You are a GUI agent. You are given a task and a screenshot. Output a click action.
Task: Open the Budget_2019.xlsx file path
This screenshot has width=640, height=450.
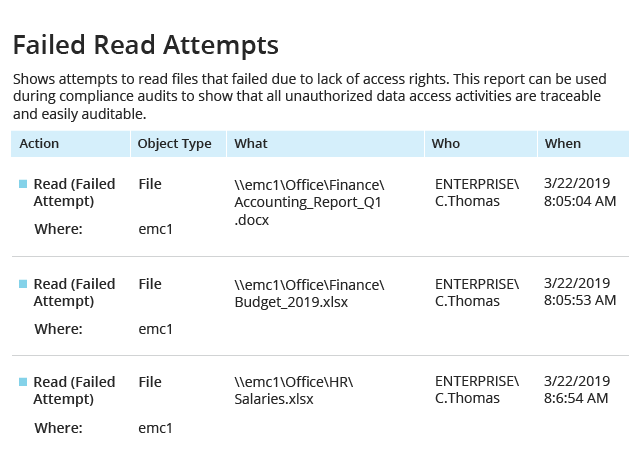309,293
